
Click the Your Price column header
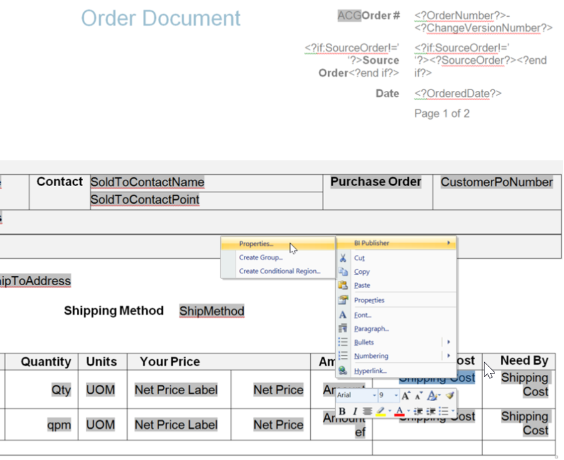(170, 361)
